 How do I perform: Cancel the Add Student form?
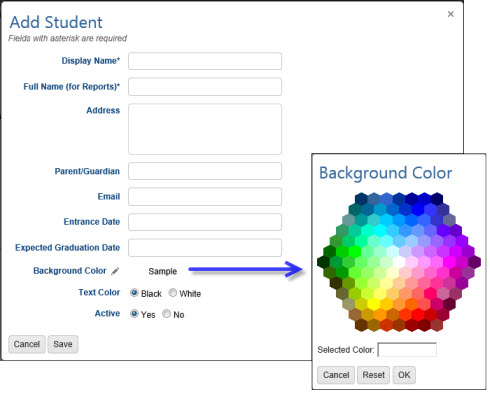tap(27, 344)
